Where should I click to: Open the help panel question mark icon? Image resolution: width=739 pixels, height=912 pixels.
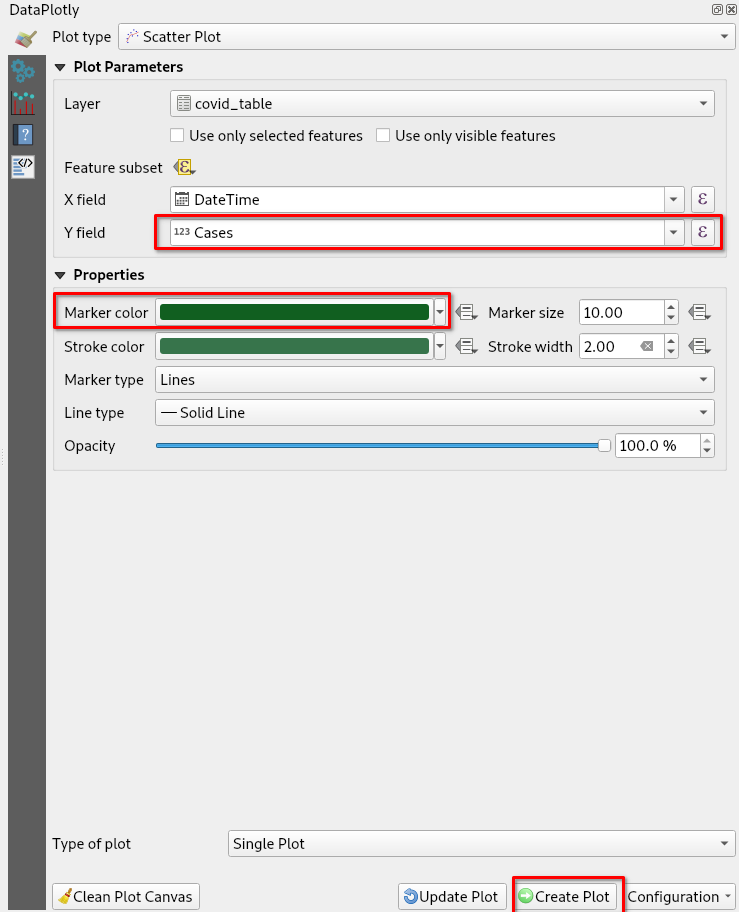pyautogui.click(x=23, y=135)
